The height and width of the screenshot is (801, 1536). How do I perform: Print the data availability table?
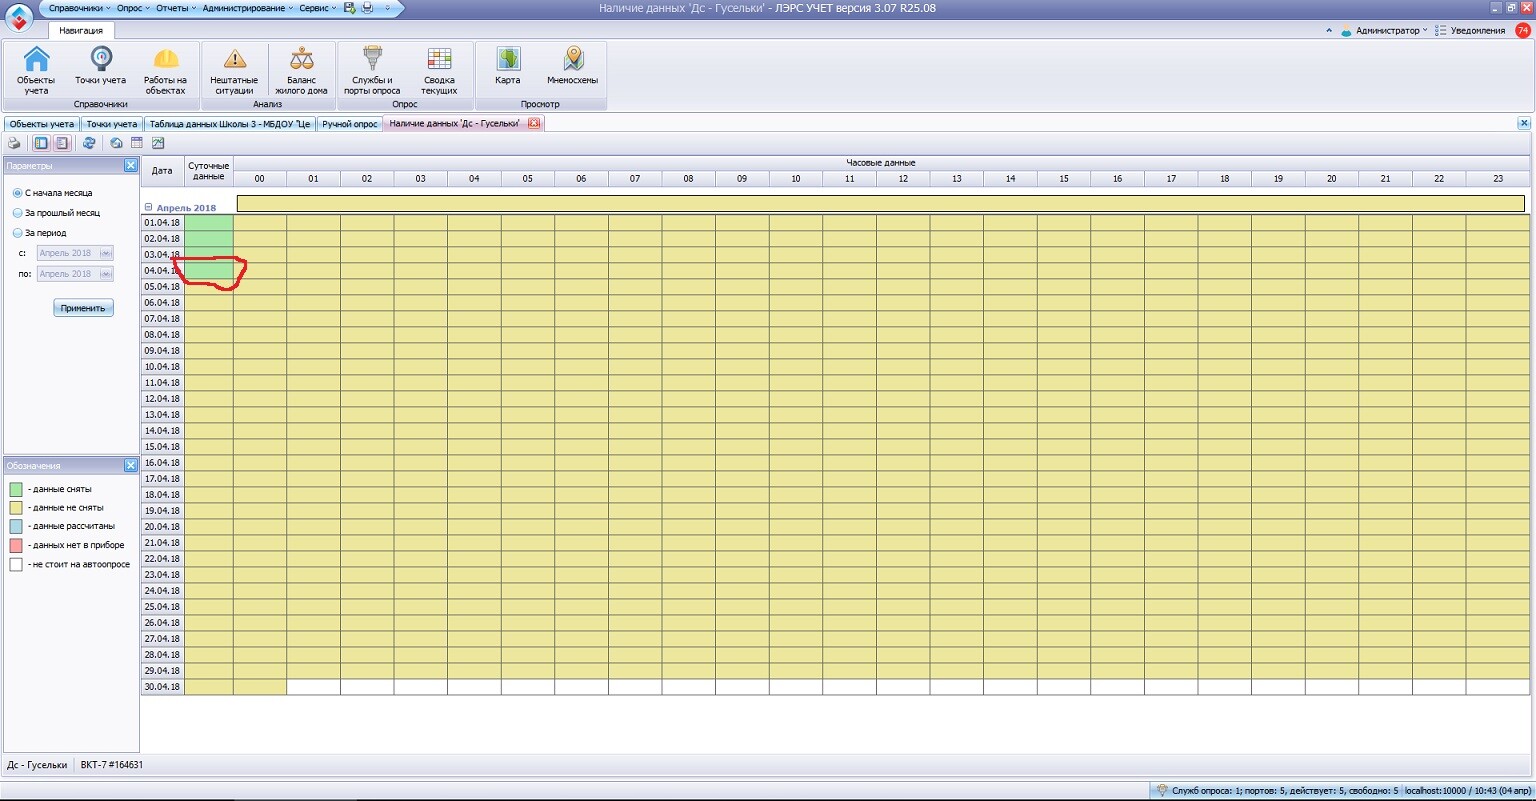tap(14, 144)
